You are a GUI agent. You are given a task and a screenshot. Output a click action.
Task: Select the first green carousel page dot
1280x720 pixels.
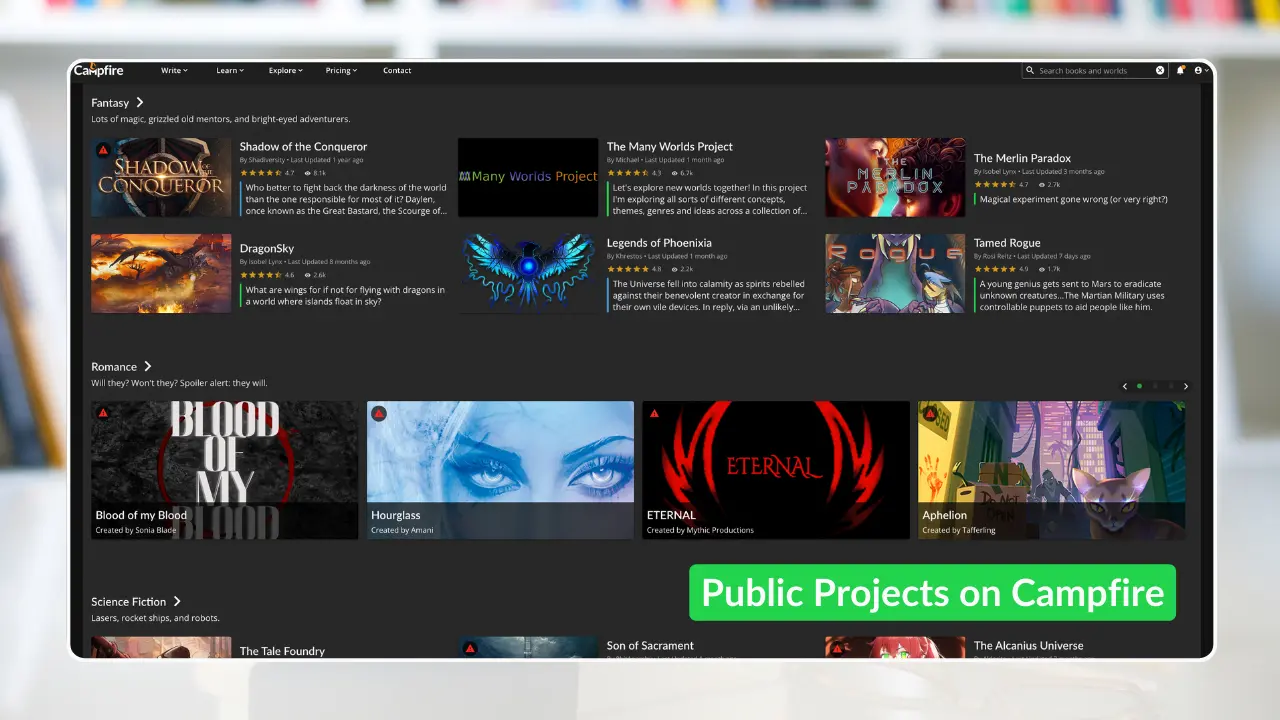pyautogui.click(x=1140, y=386)
